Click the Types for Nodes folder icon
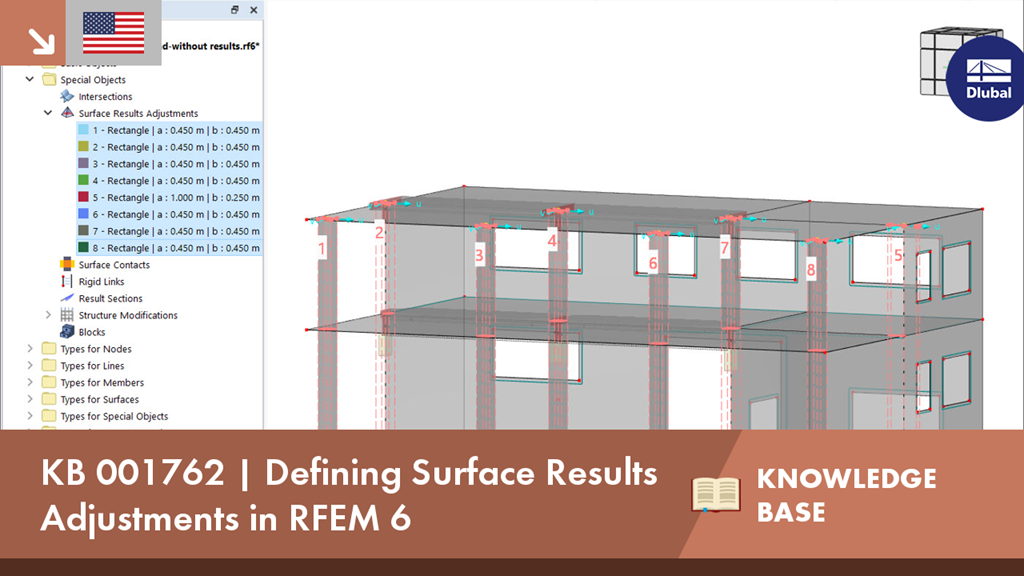This screenshot has width=1024, height=576. pyautogui.click(x=49, y=348)
